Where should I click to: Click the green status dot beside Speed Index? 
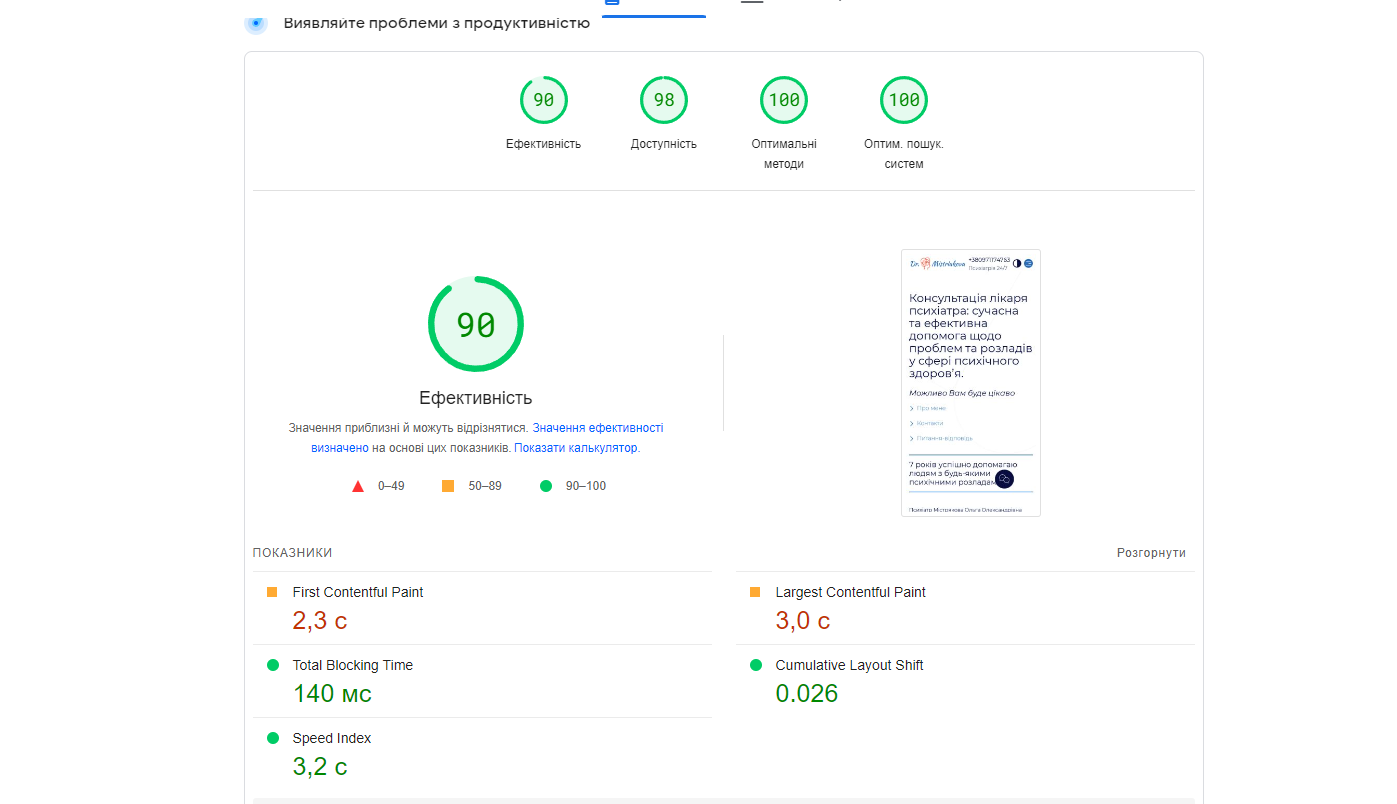pyautogui.click(x=272, y=738)
